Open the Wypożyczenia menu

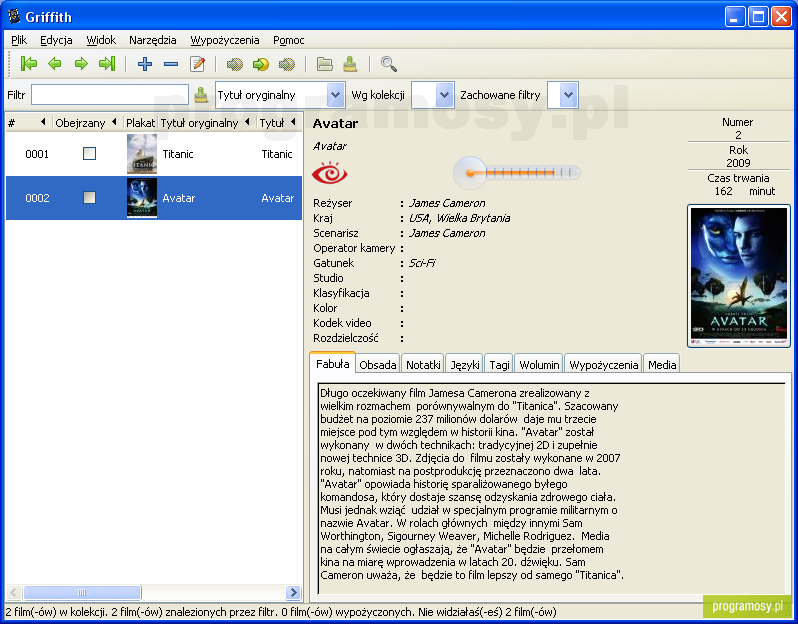pyautogui.click(x=224, y=40)
